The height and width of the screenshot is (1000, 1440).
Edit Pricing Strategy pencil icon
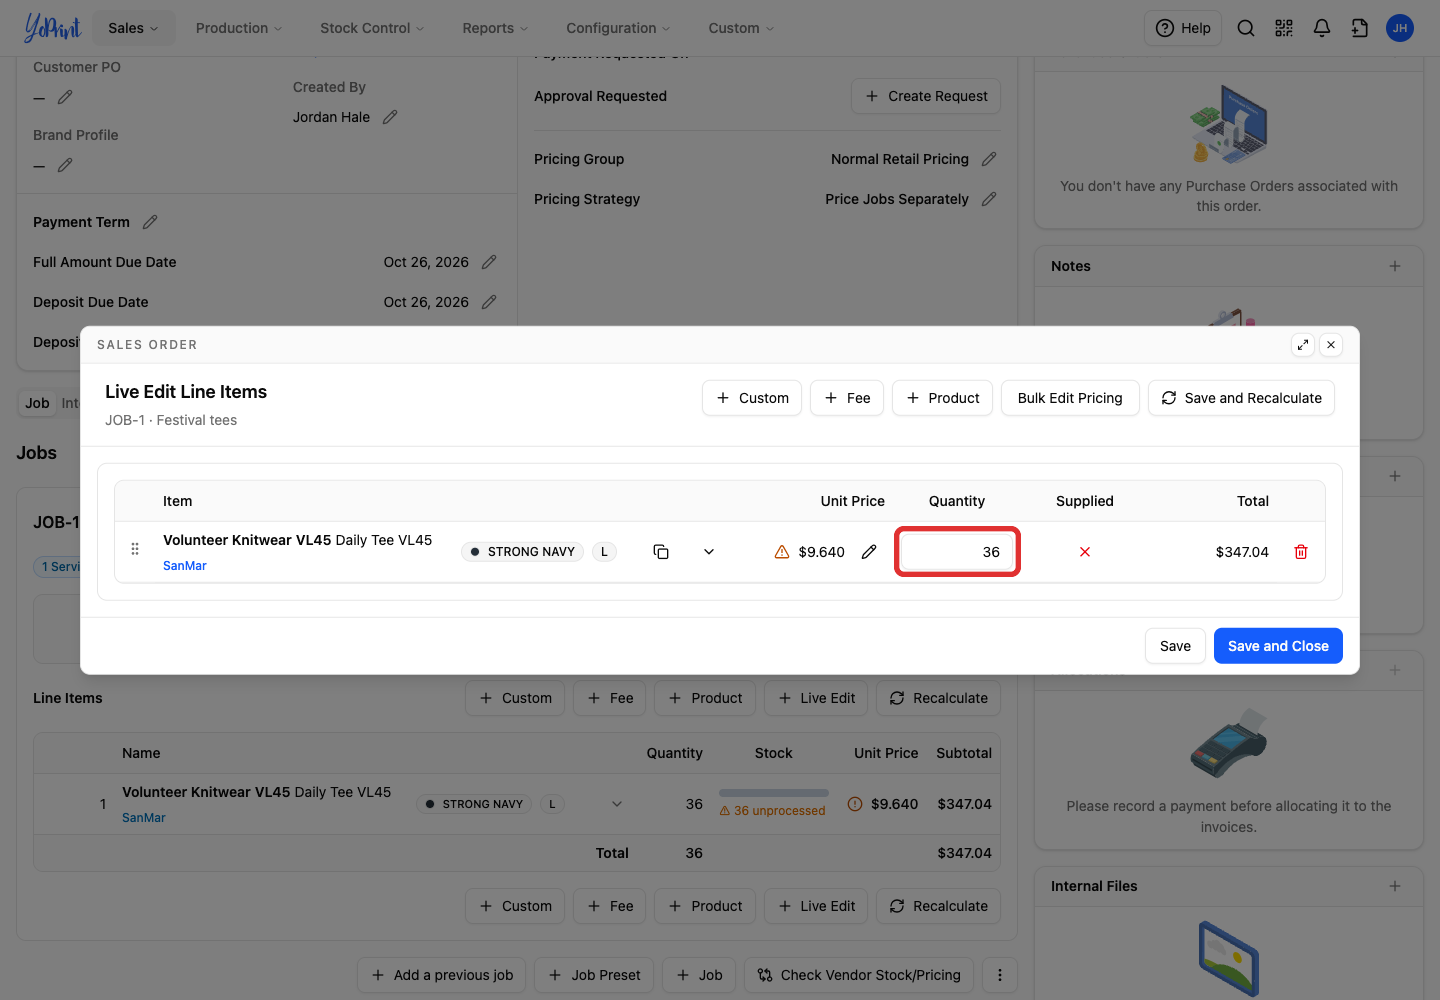[x=989, y=199]
